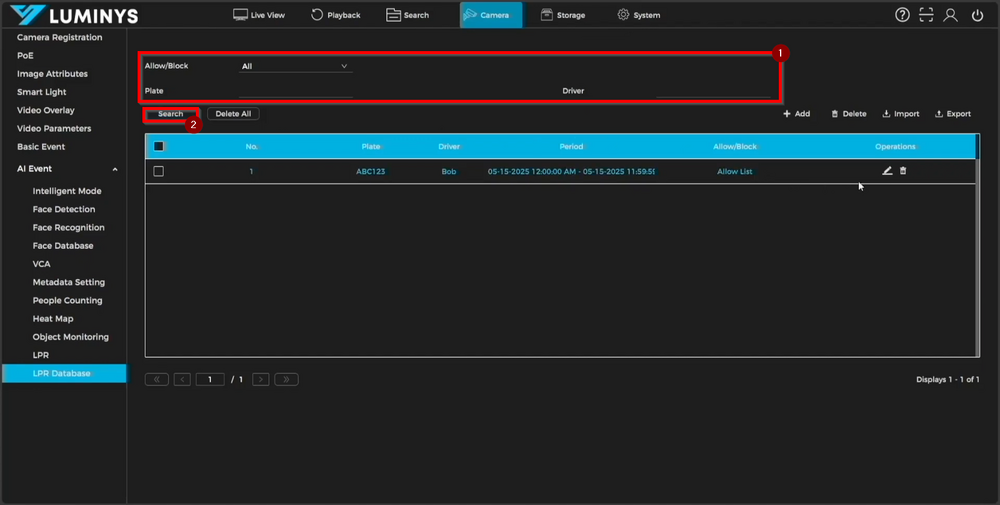The height and width of the screenshot is (505, 1000).
Task: Click into the Plate filter field
Action: [x=295, y=91]
